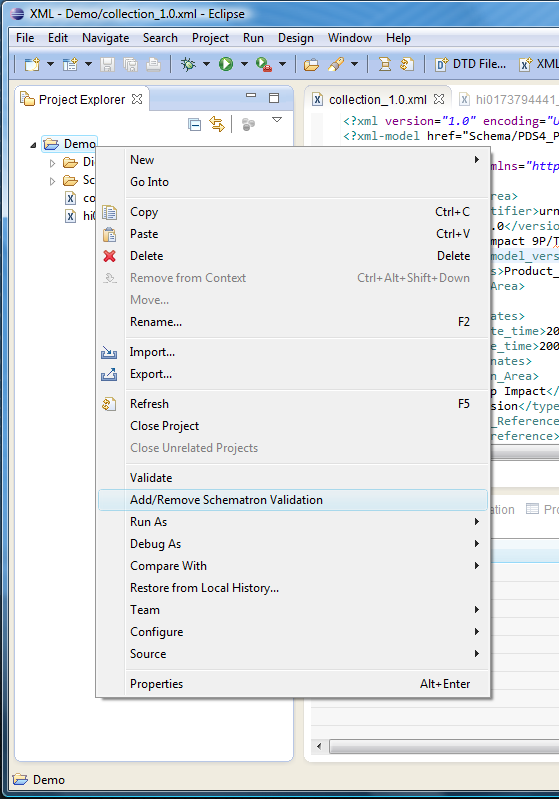Choose Restore from Local History...
Image resolution: width=559 pixels, height=799 pixels.
[x=293, y=588]
